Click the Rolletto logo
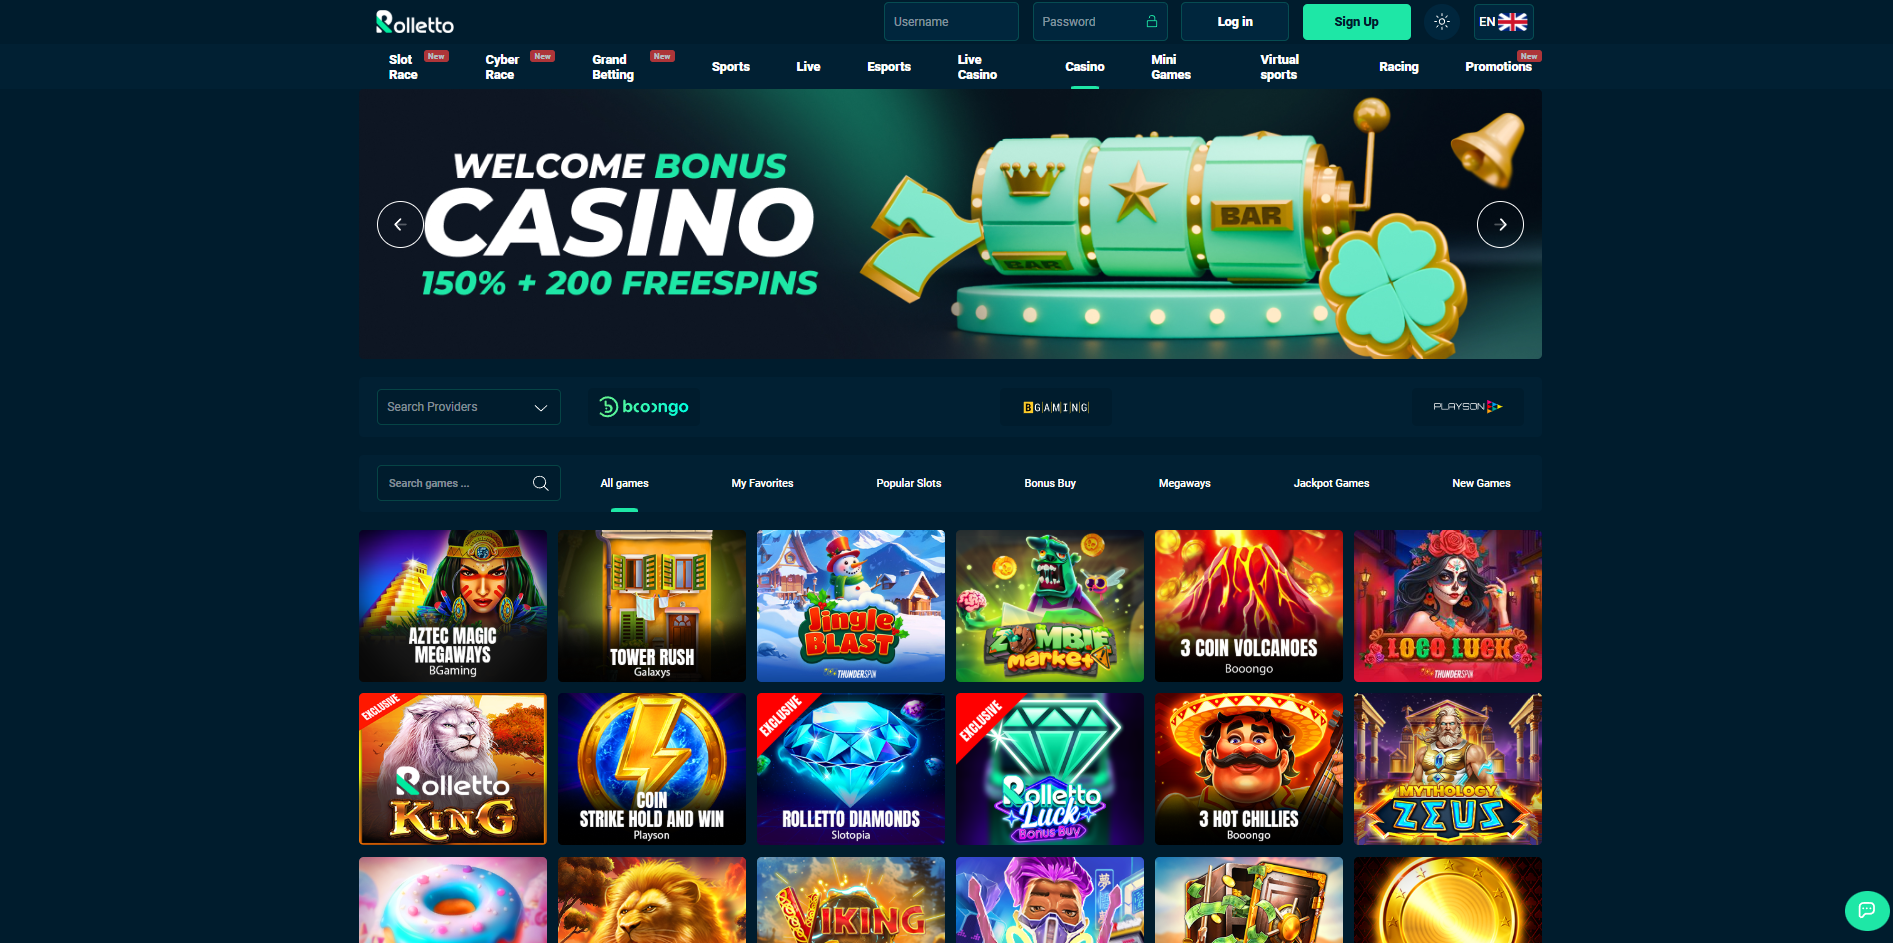1893x943 pixels. click(415, 22)
